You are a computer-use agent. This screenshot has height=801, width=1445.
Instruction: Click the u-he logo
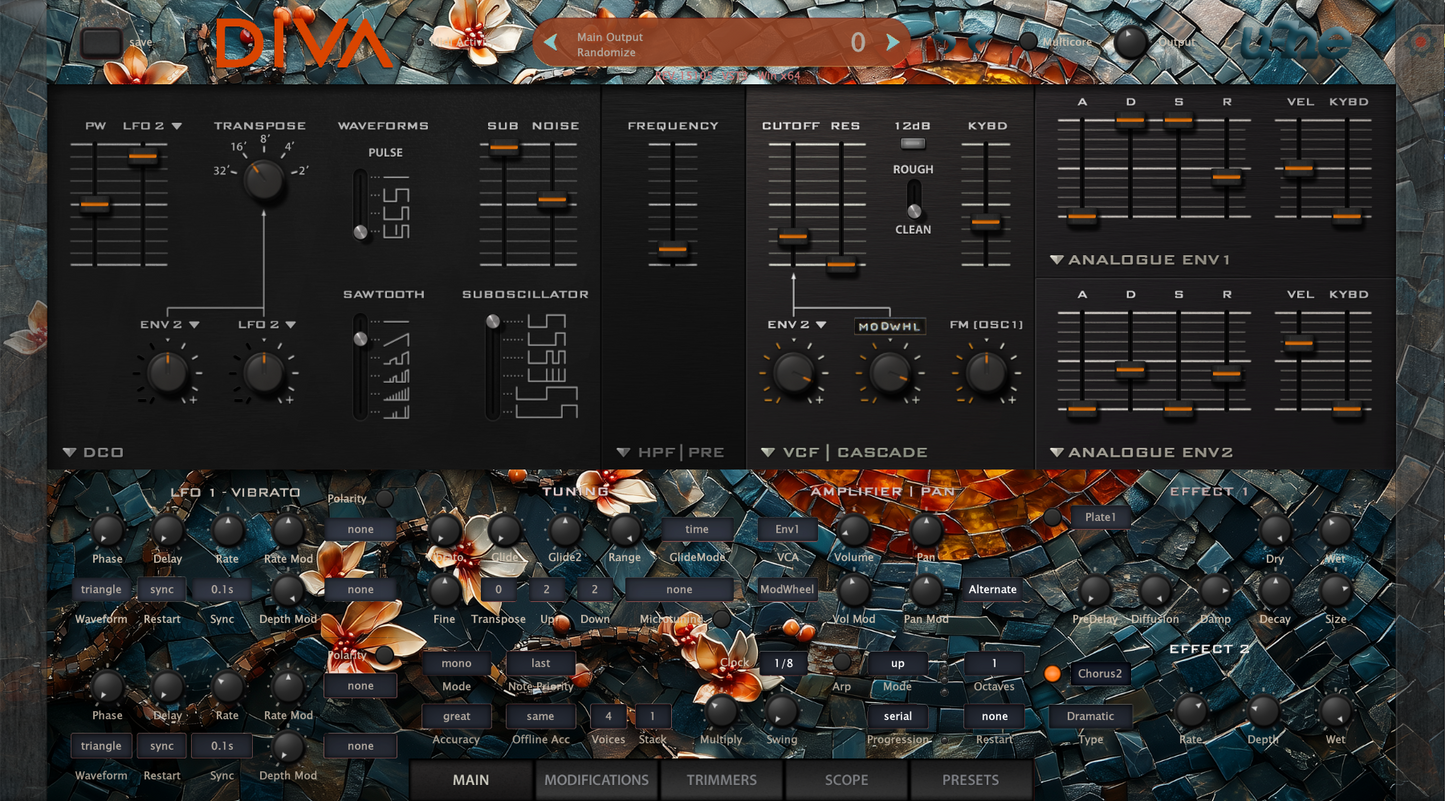pyautogui.click(x=1296, y=42)
